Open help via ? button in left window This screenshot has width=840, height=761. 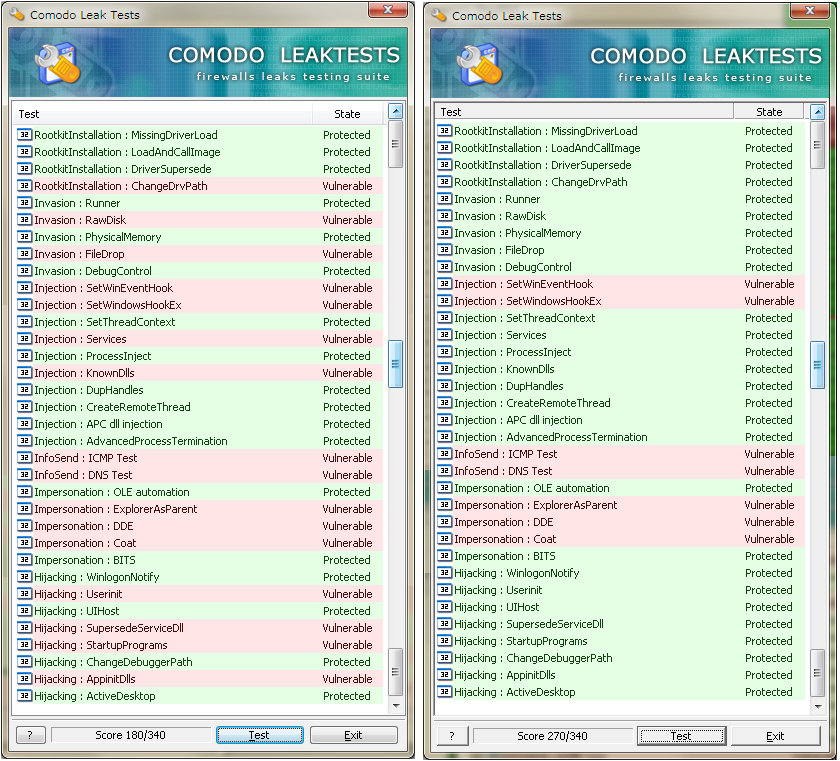click(31, 735)
